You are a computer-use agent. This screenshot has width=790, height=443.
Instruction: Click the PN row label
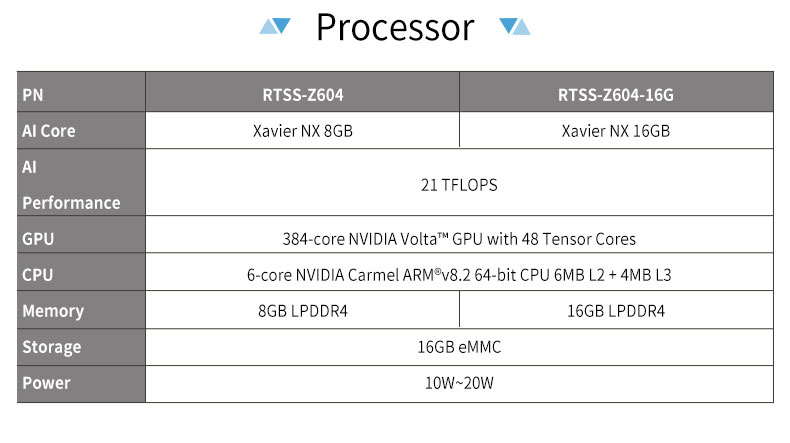tap(33, 96)
